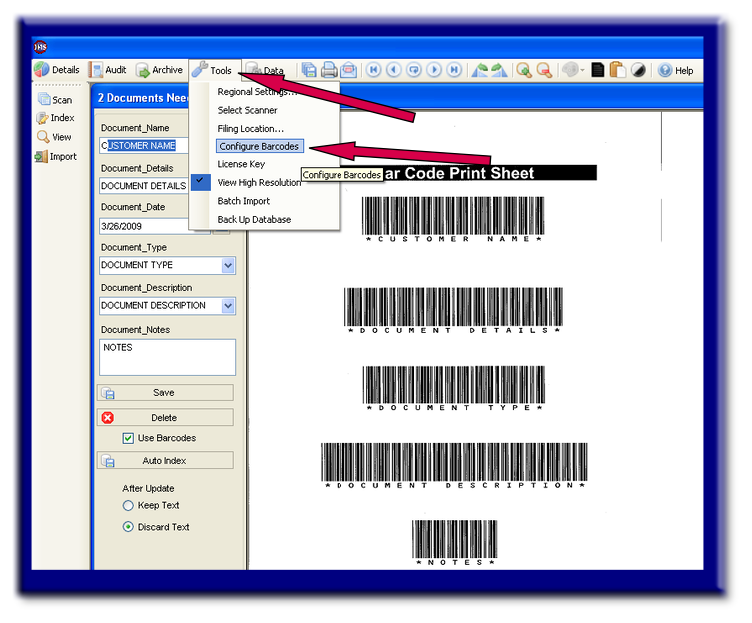Image resolution: width=752 pixels, height=623 pixels.
Task: Click the 'After Update' label
Action: pos(148,488)
